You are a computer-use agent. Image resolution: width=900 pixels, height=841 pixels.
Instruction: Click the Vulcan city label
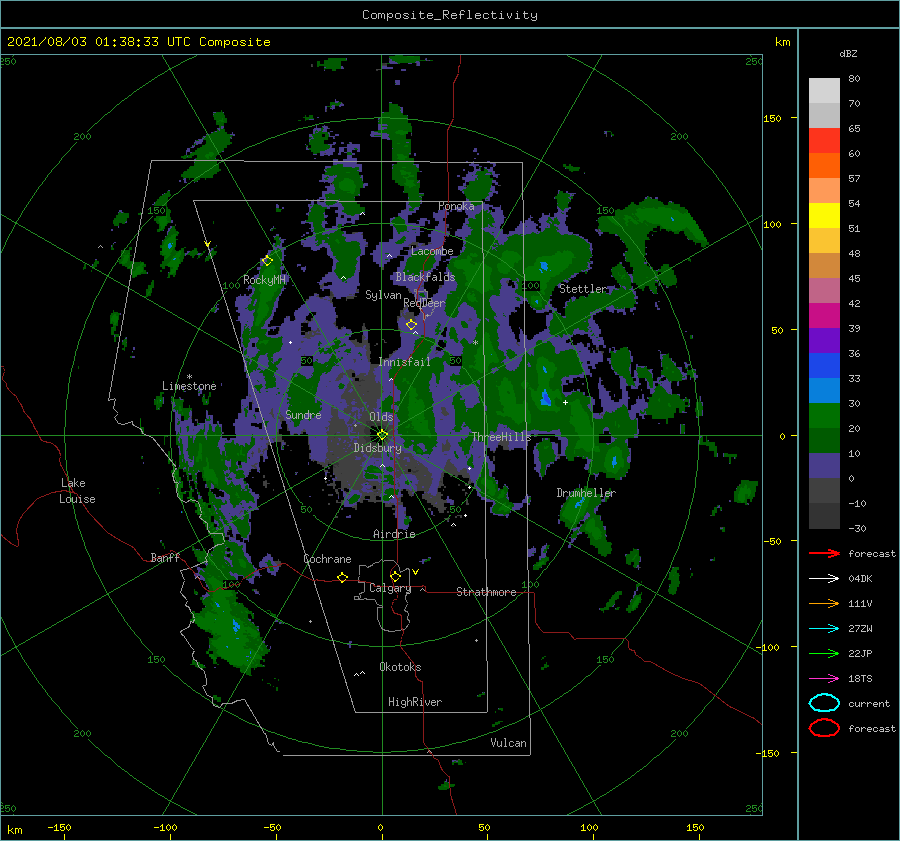click(x=509, y=743)
